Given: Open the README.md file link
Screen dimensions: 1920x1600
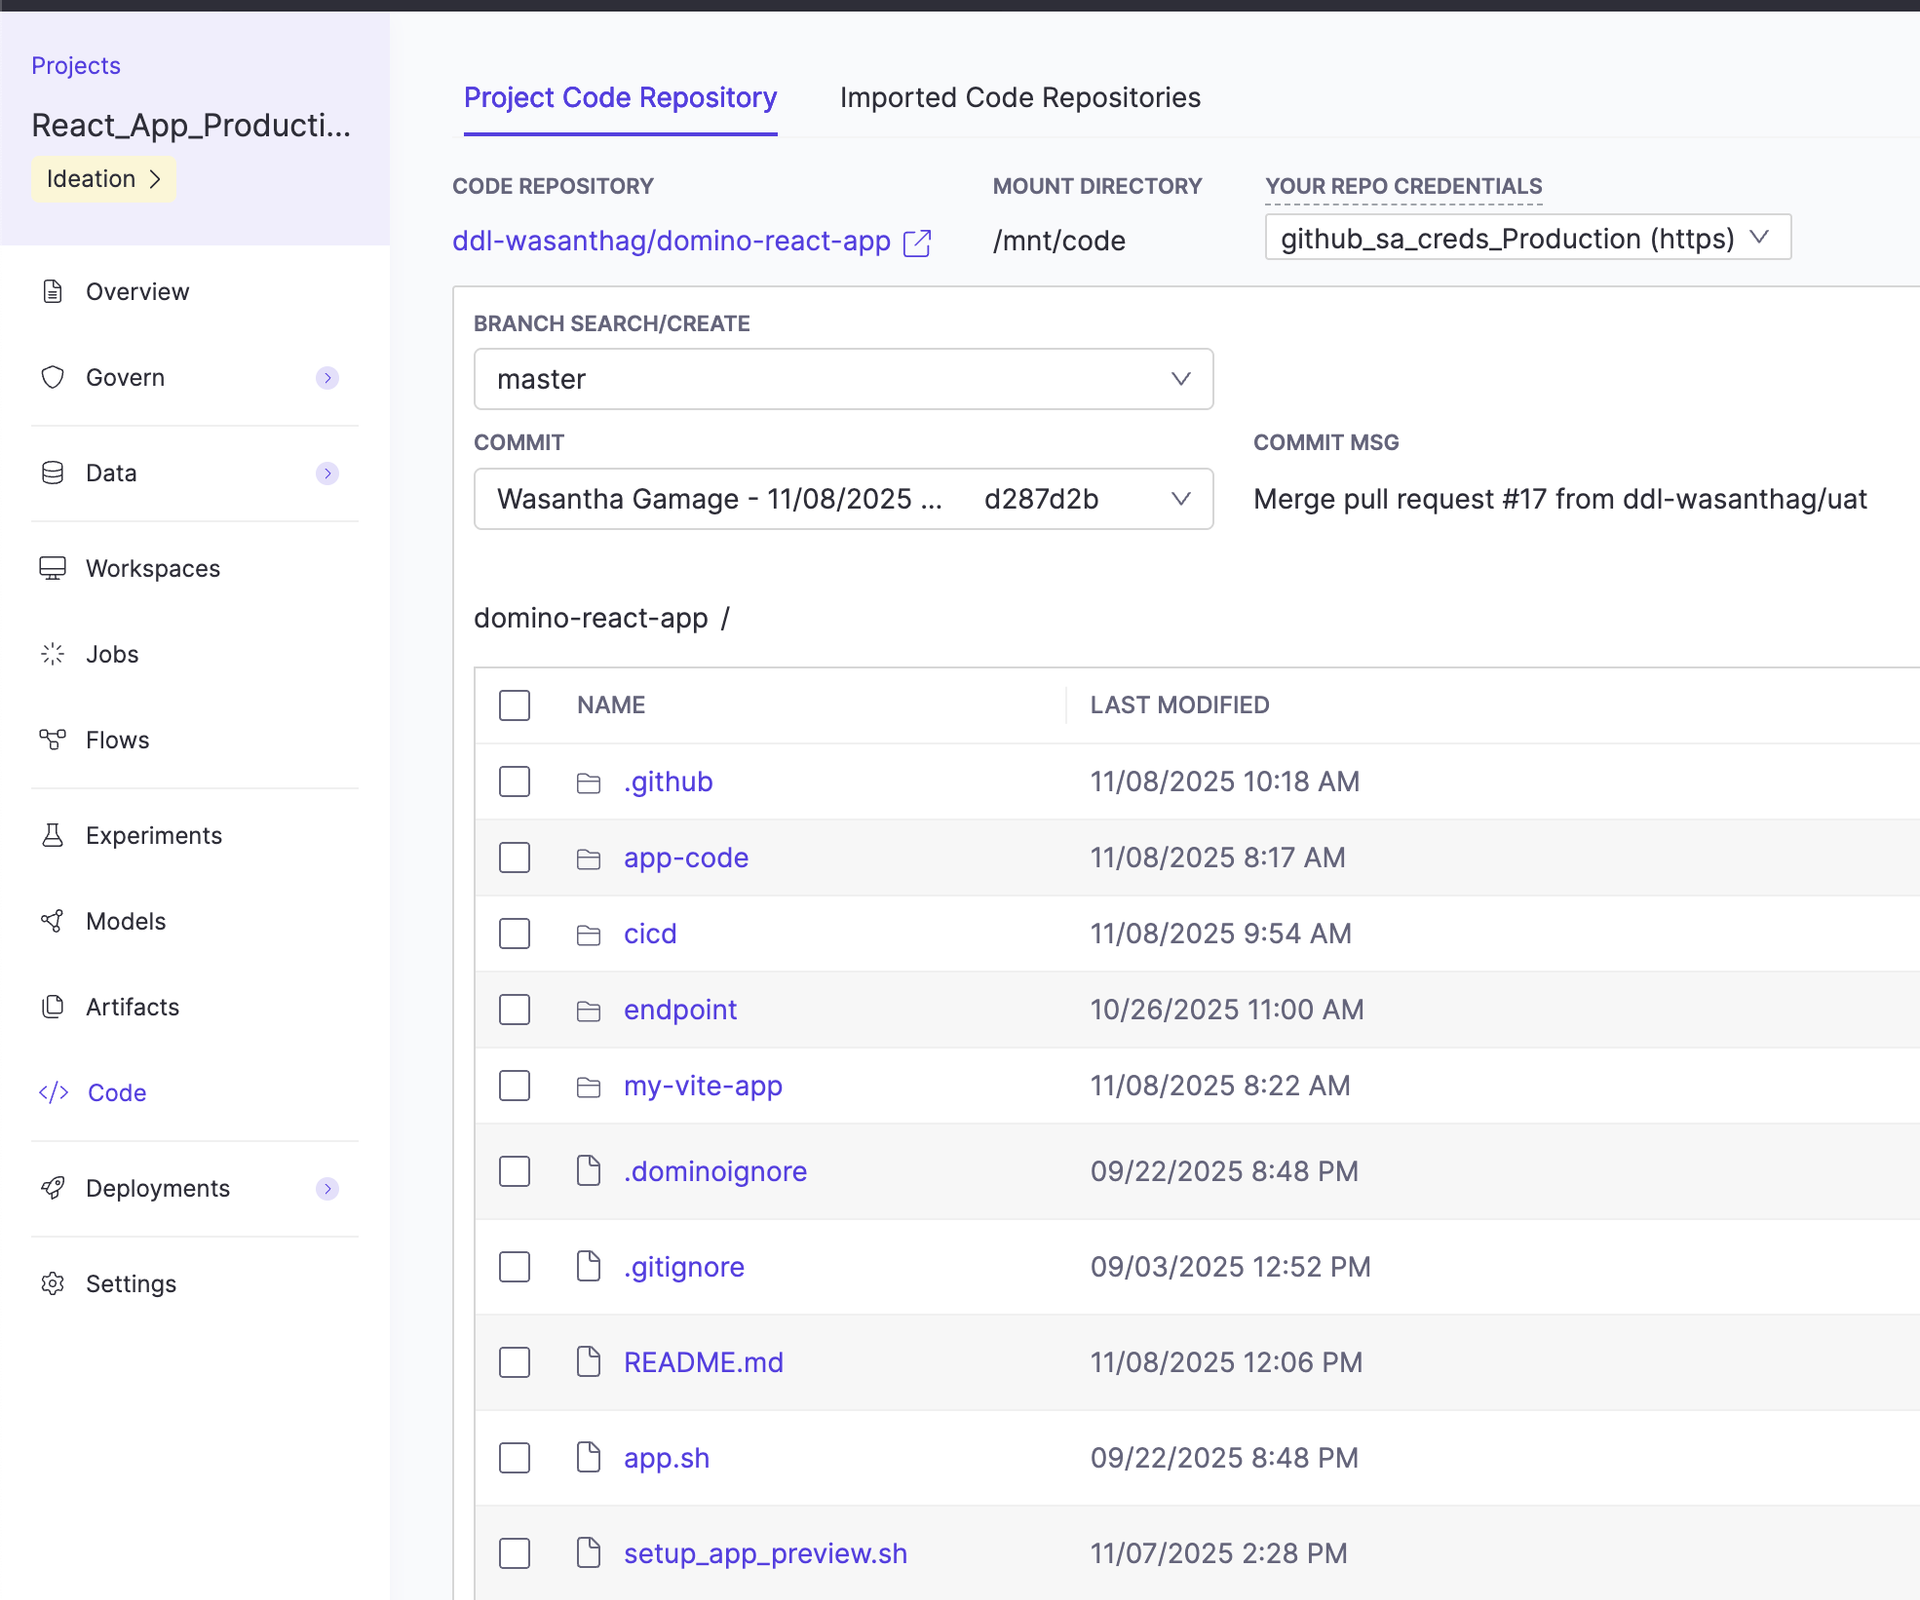Looking at the screenshot, I should point(704,1362).
